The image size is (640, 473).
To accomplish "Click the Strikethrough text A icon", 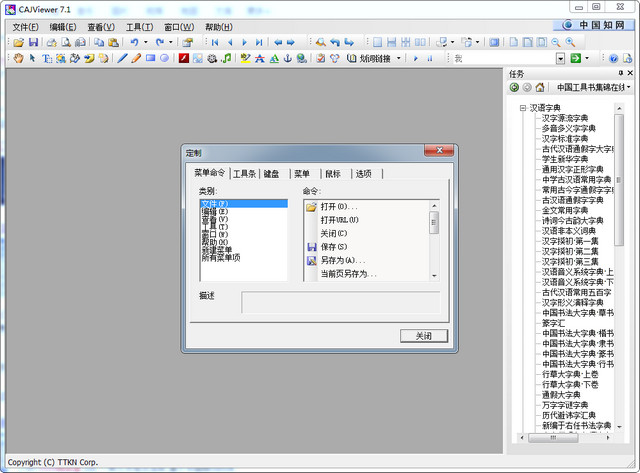I will [260, 58].
